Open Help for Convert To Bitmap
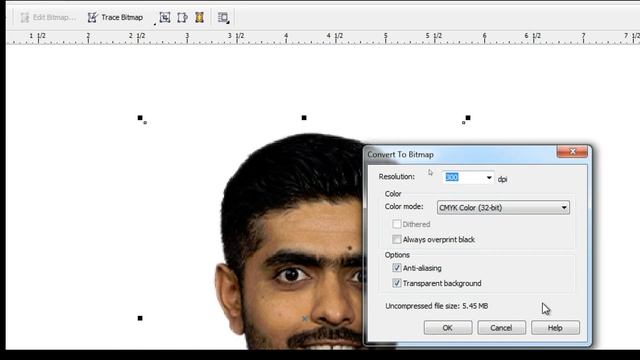640x360 pixels. coord(555,328)
